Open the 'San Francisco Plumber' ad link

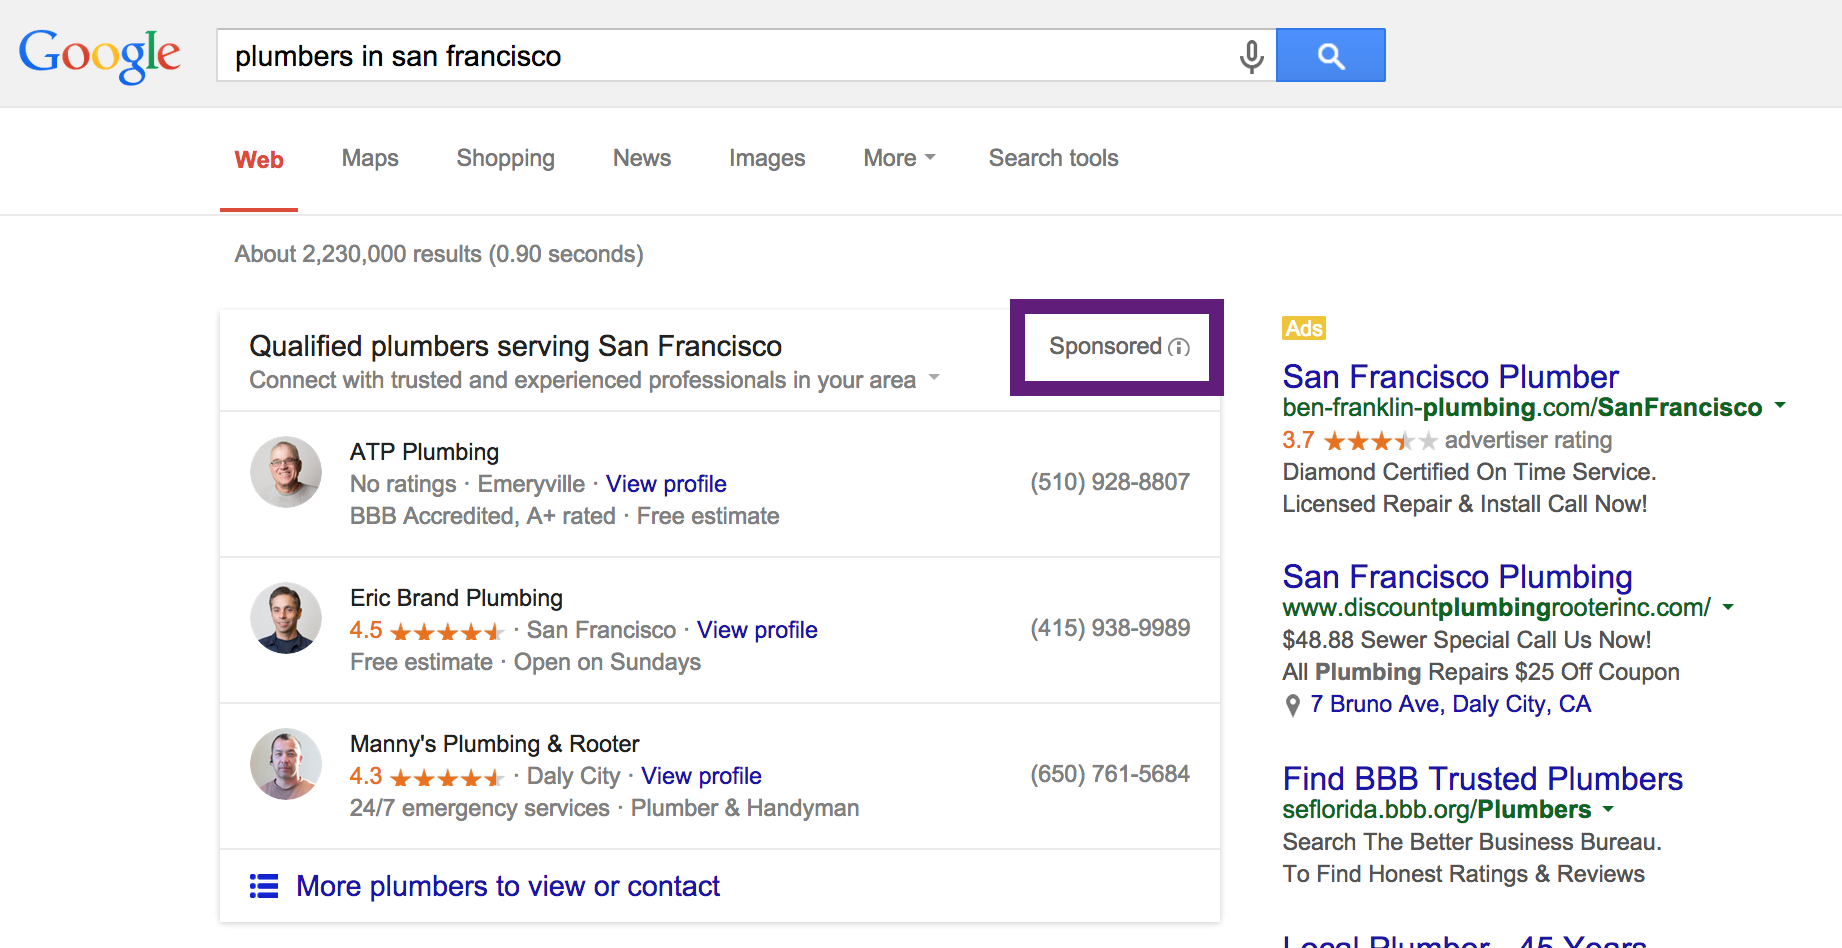1450,377
